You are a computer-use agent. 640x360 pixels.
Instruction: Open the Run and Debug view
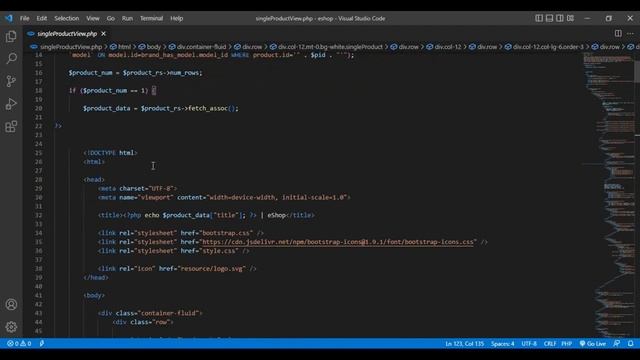click(x=11, y=104)
